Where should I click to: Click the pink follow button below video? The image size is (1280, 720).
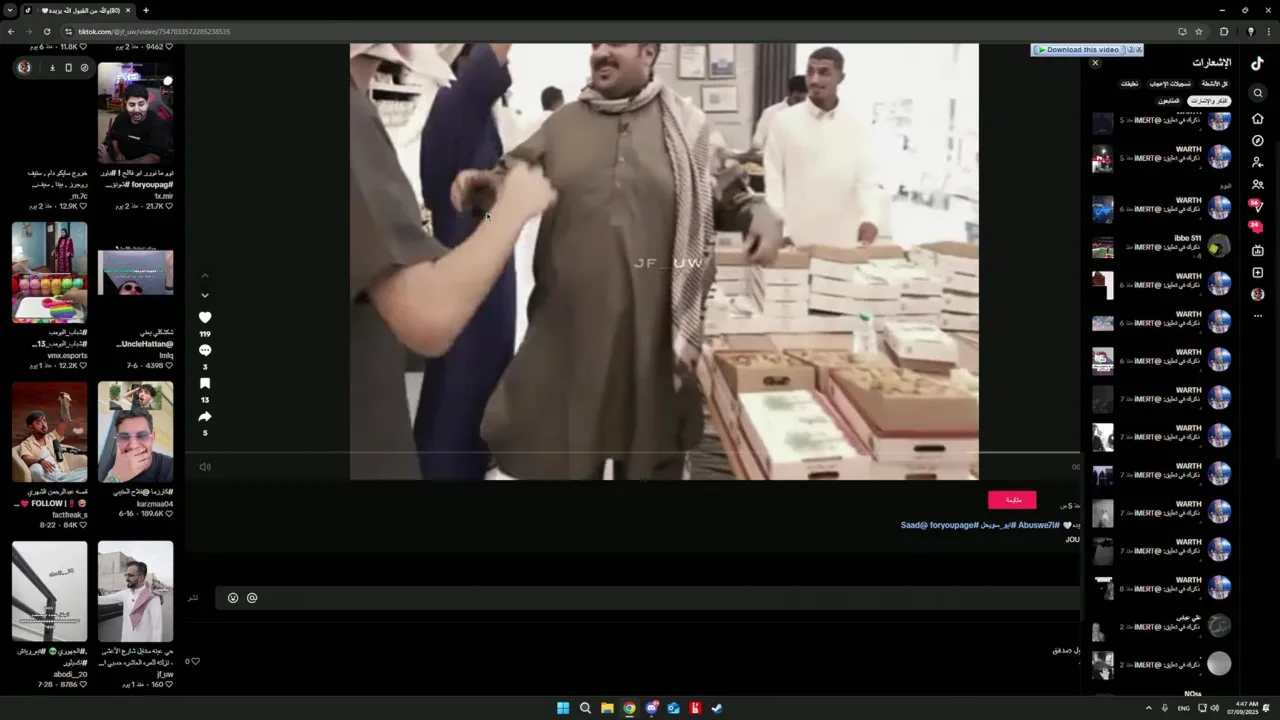pyautogui.click(x=1012, y=500)
